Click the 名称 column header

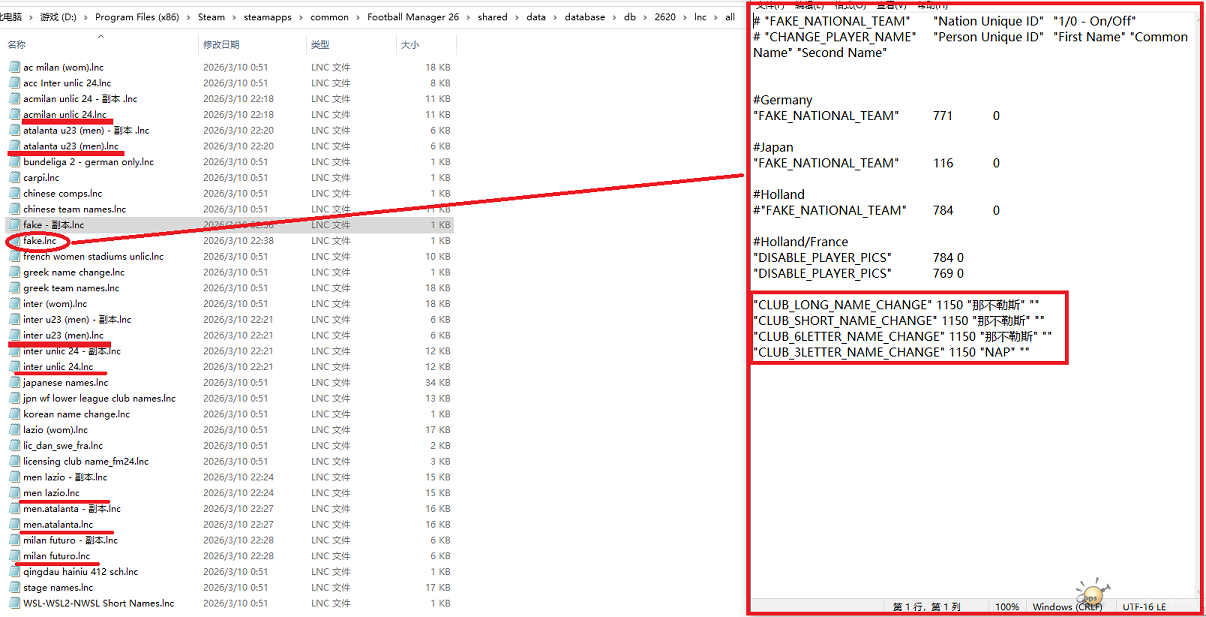[17, 45]
